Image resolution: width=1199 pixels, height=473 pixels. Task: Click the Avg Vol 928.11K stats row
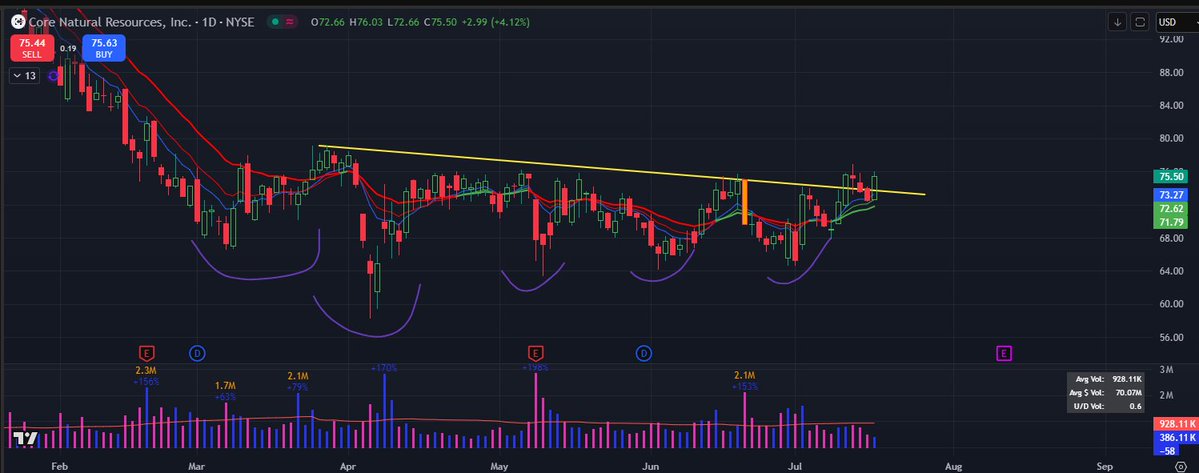(x=1106, y=379)
